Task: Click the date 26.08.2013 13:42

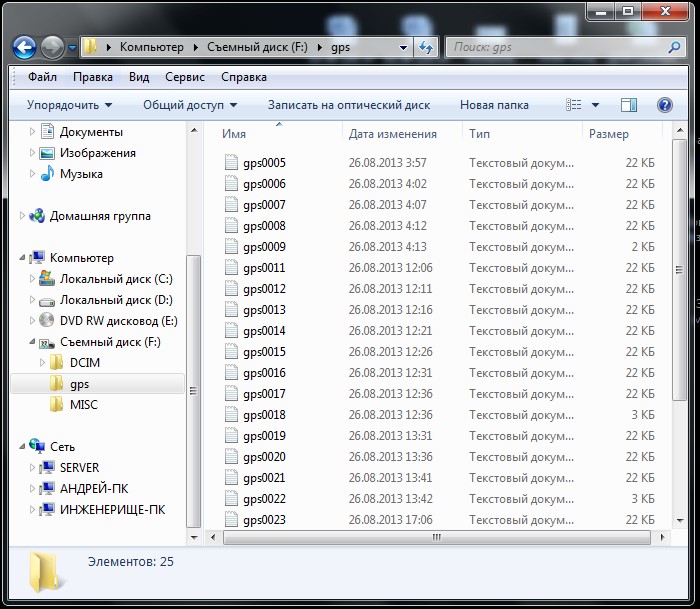Action: (391, 499)
